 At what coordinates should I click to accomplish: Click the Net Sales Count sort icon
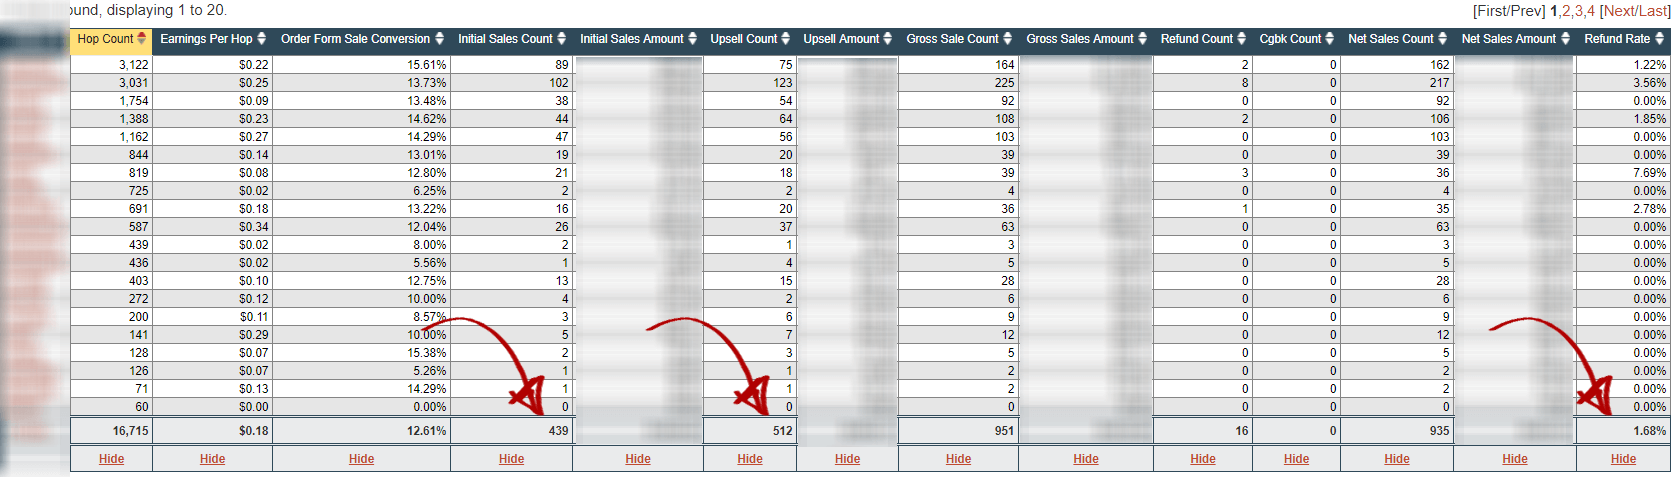click(1443, 39)
